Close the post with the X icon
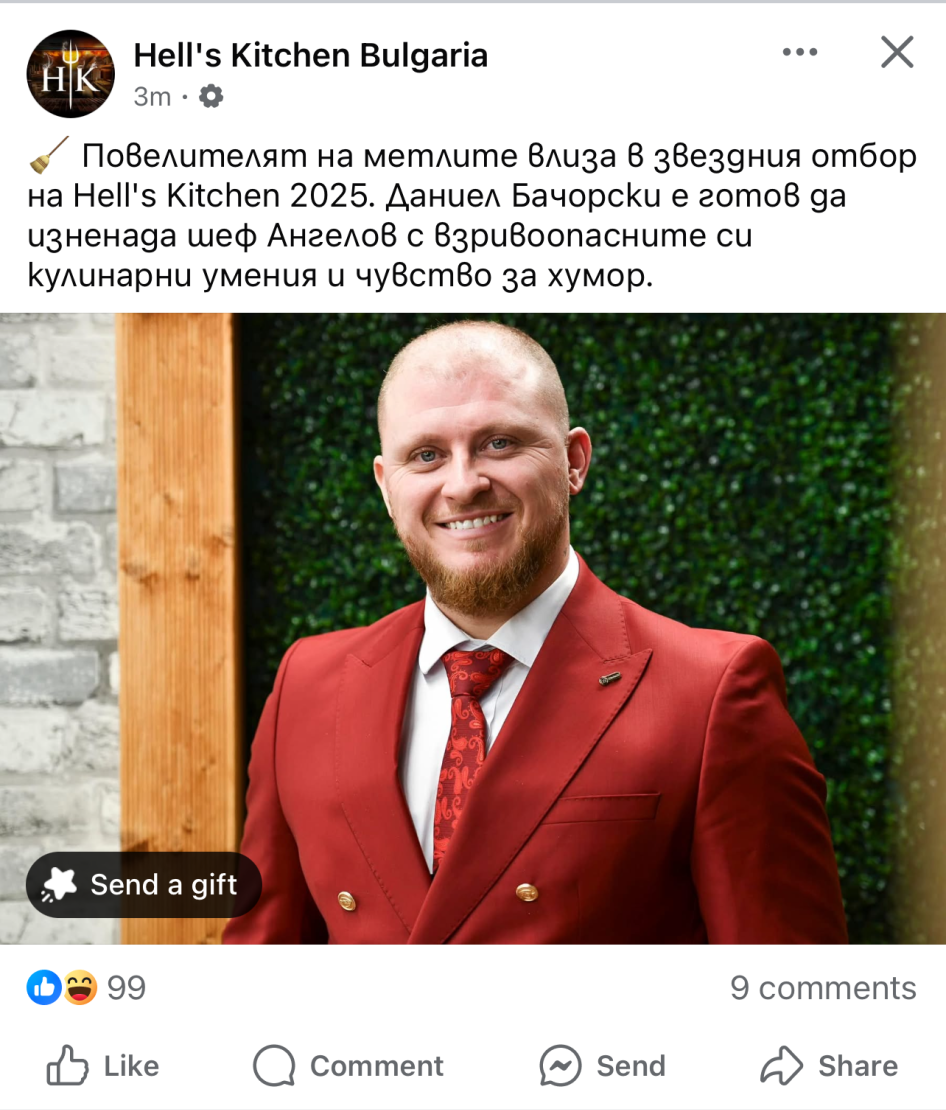This screenshot has height=1110, width=946. coord(897,52)
